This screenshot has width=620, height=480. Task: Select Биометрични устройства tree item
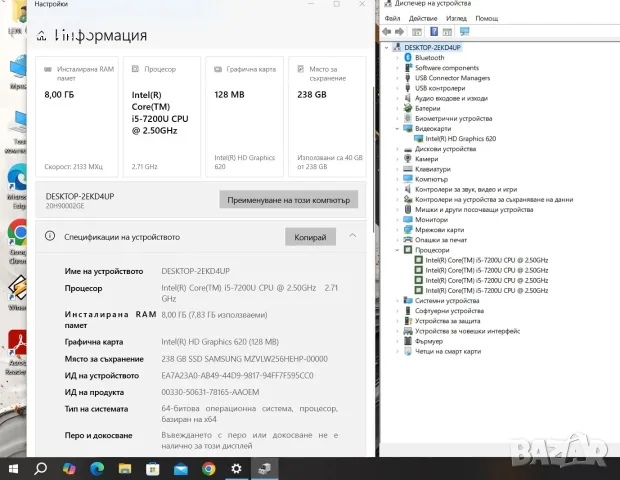tap(454, 118)
